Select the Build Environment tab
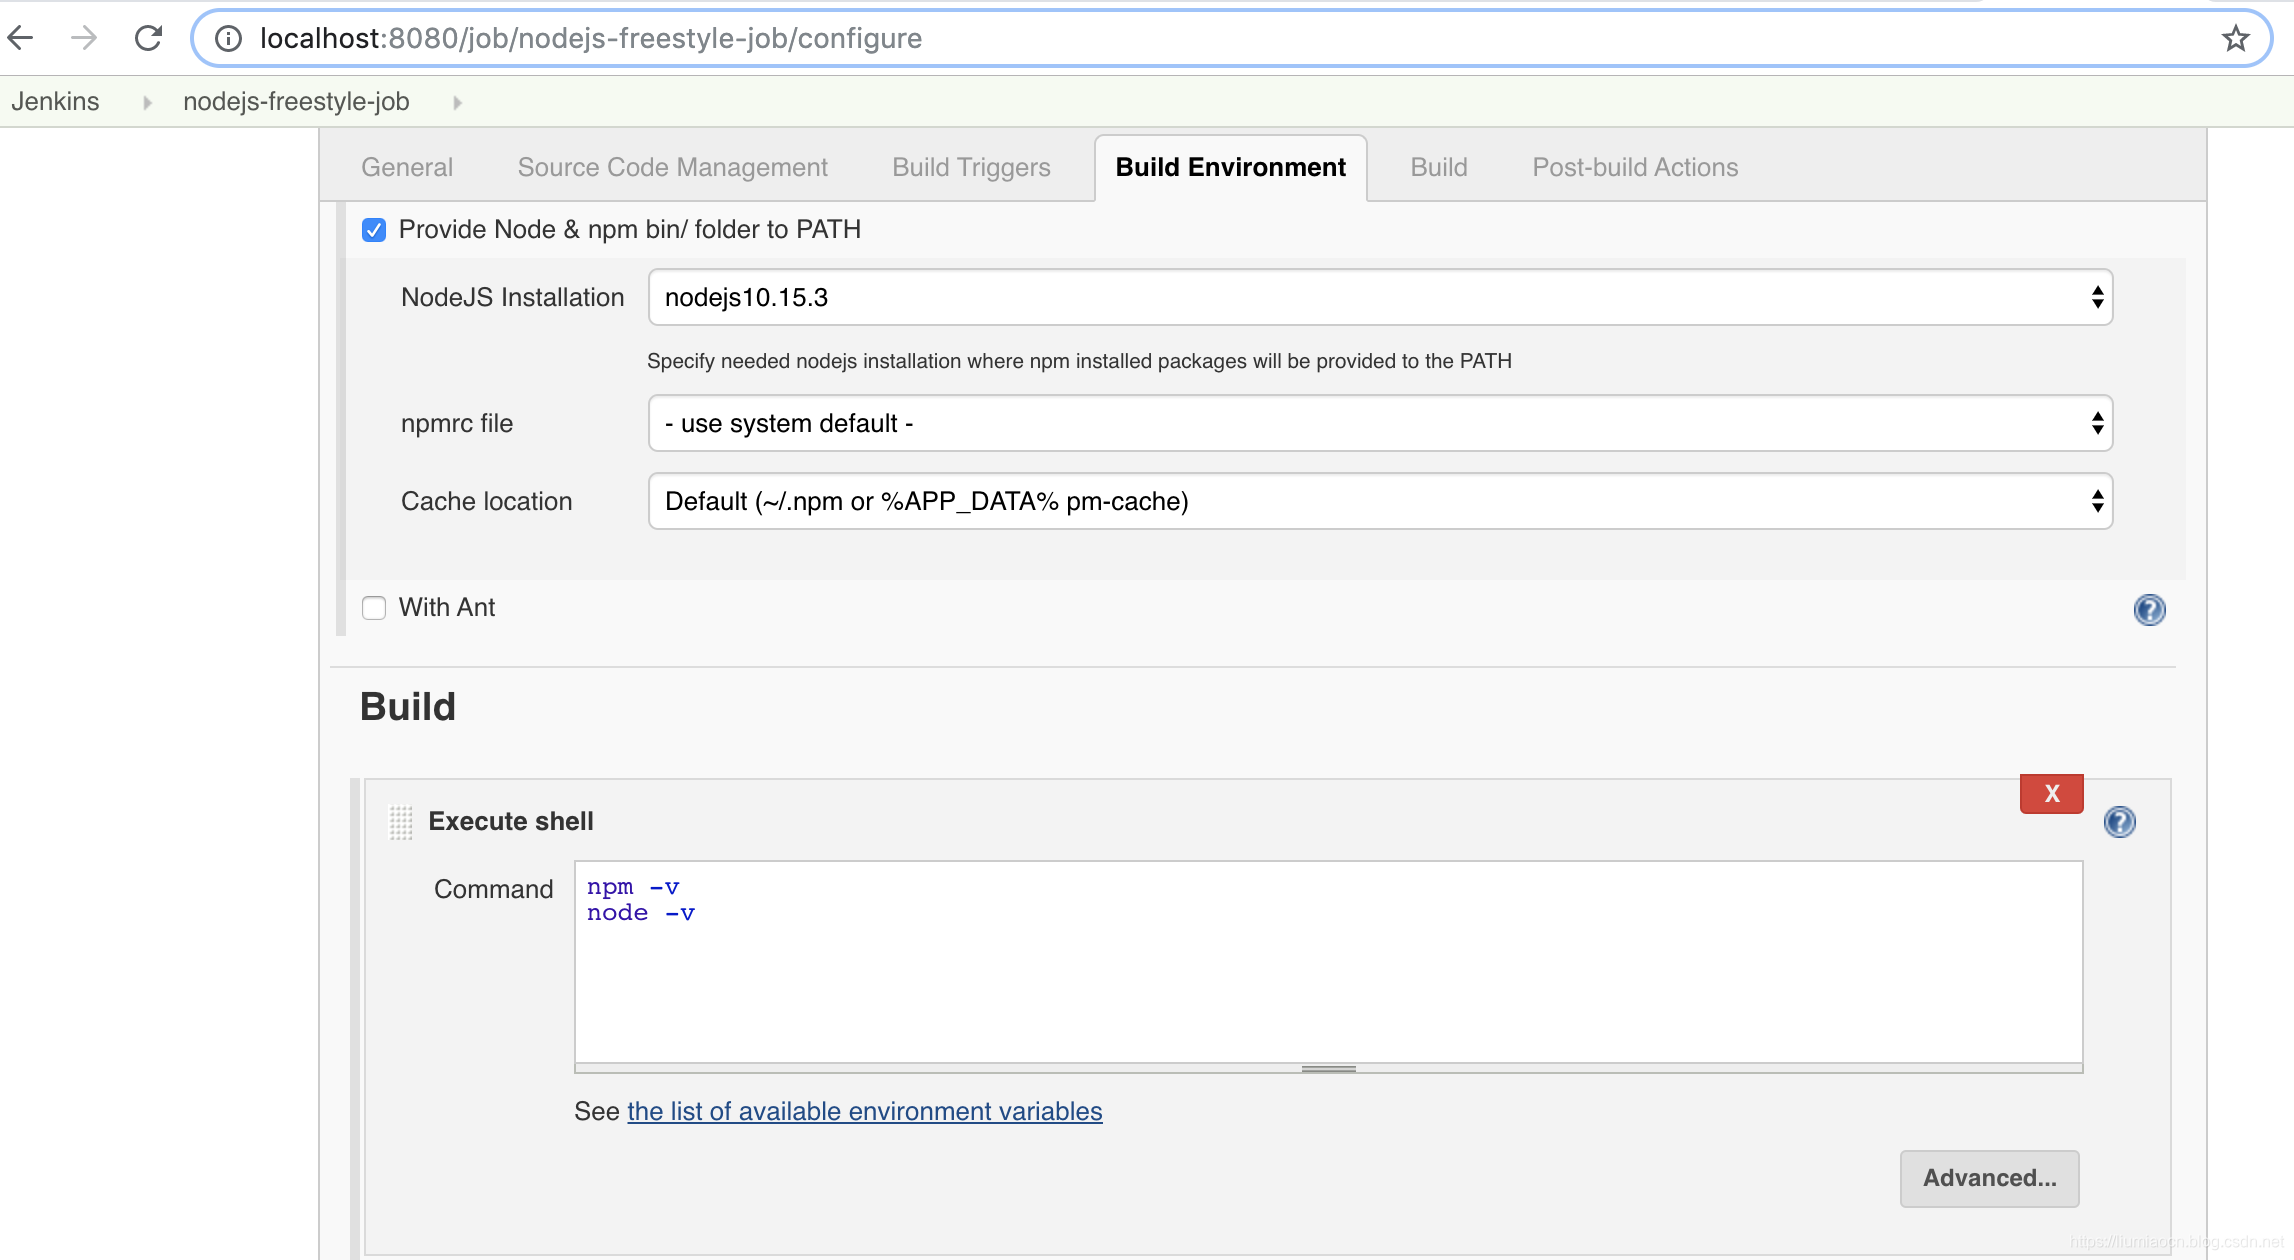Image resolution: width=2294 pixels, height=1260 pixels. point(1230,167)
